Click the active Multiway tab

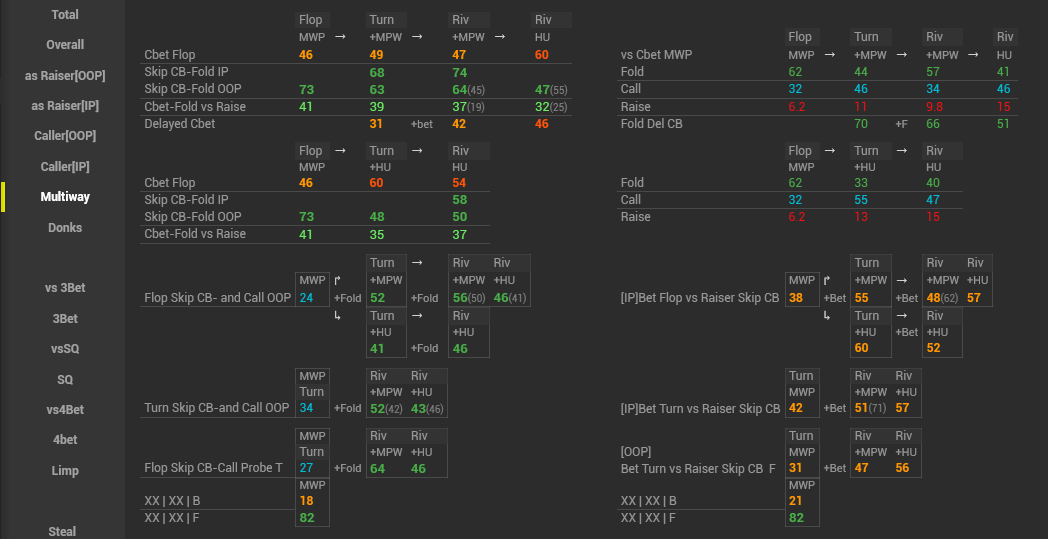[x=65, y=197]
